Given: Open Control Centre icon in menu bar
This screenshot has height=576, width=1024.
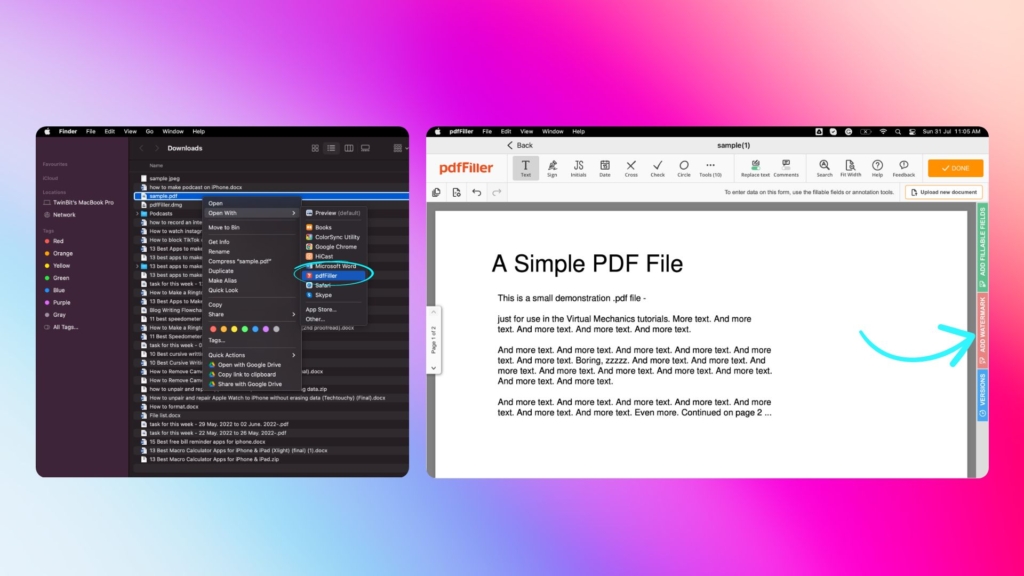Looking at the screenshot, I should (912, 131).
